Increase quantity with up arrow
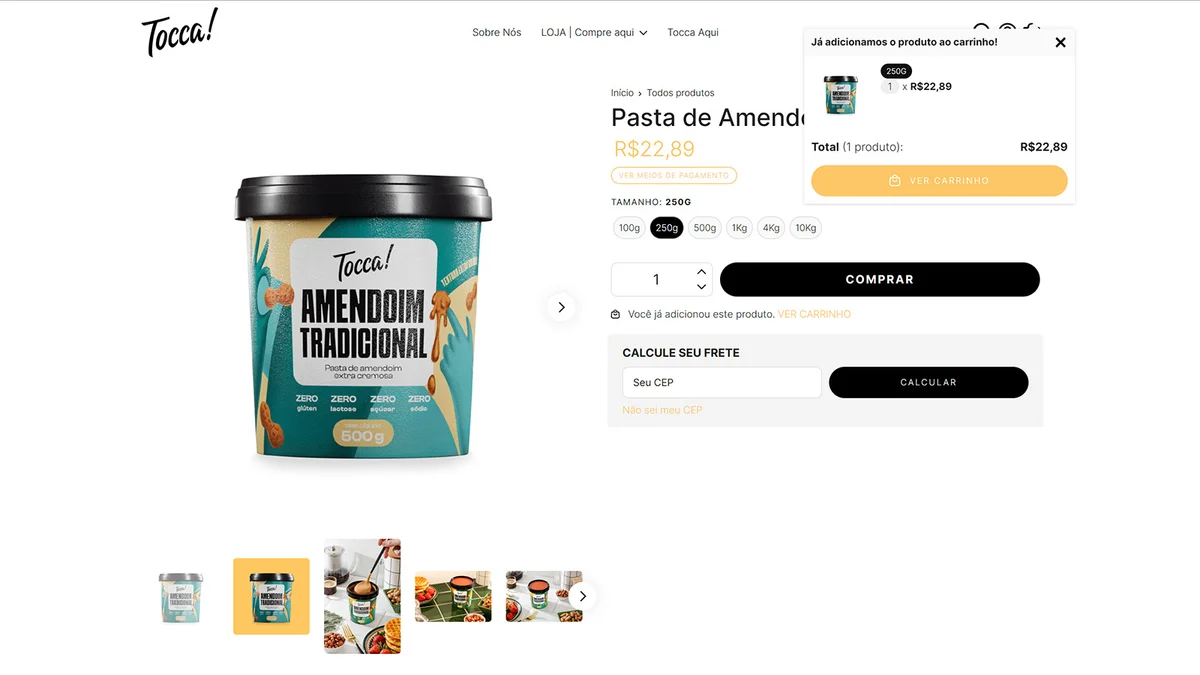 (x=701, y=272)
